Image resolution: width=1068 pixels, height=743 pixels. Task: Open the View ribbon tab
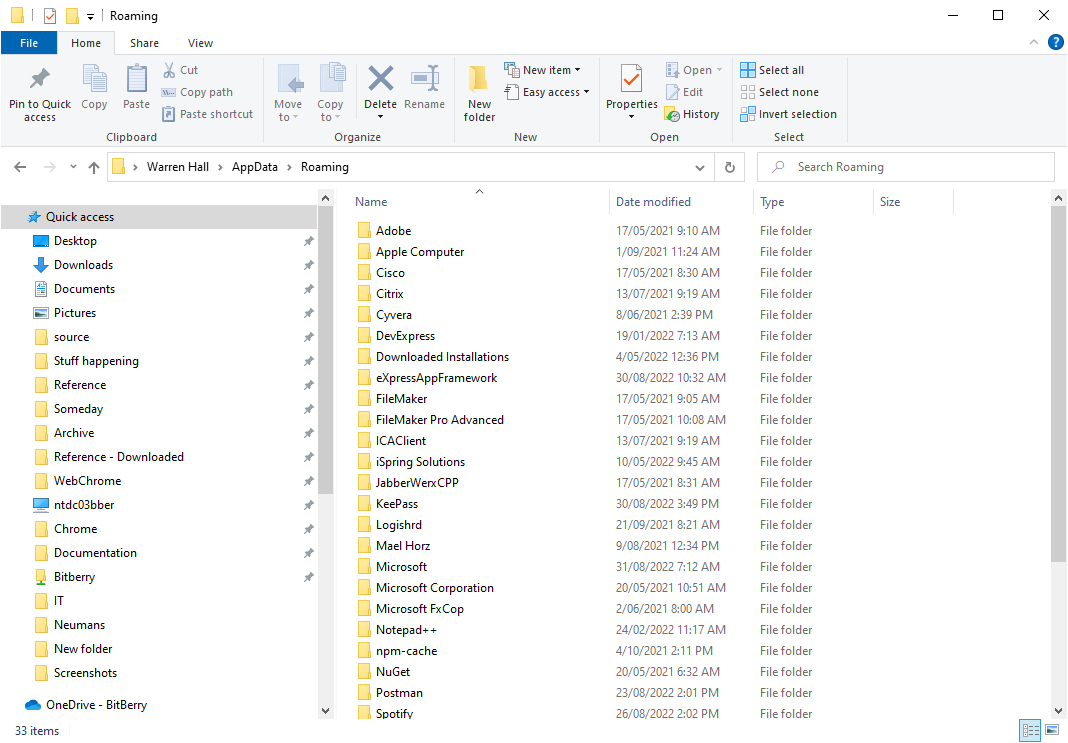coord(200,43)
